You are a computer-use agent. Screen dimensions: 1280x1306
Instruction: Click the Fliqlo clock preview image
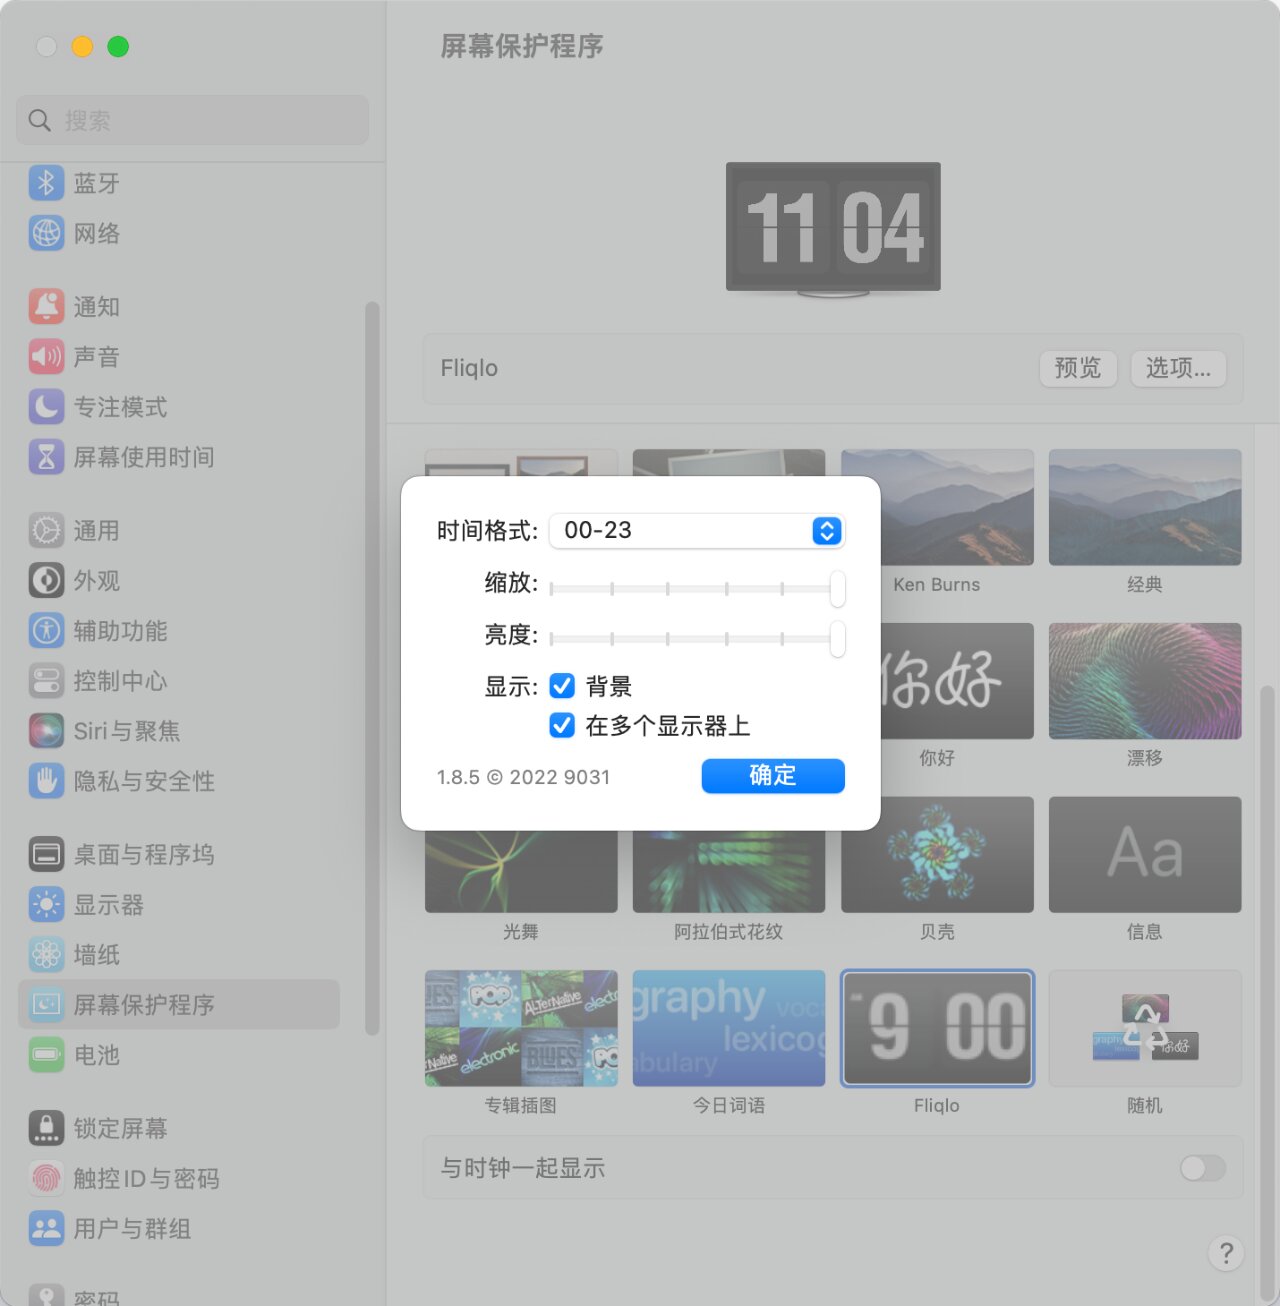[833, 229]
